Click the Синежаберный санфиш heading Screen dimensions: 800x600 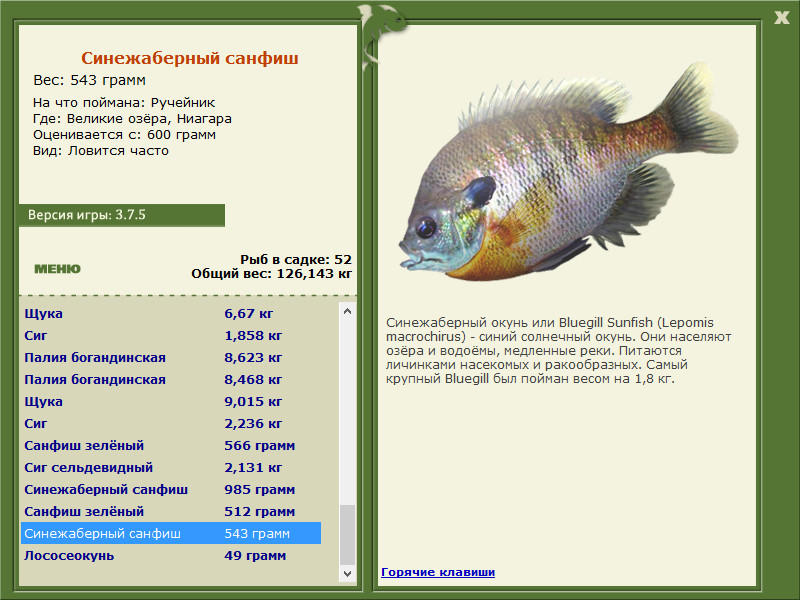190,58
